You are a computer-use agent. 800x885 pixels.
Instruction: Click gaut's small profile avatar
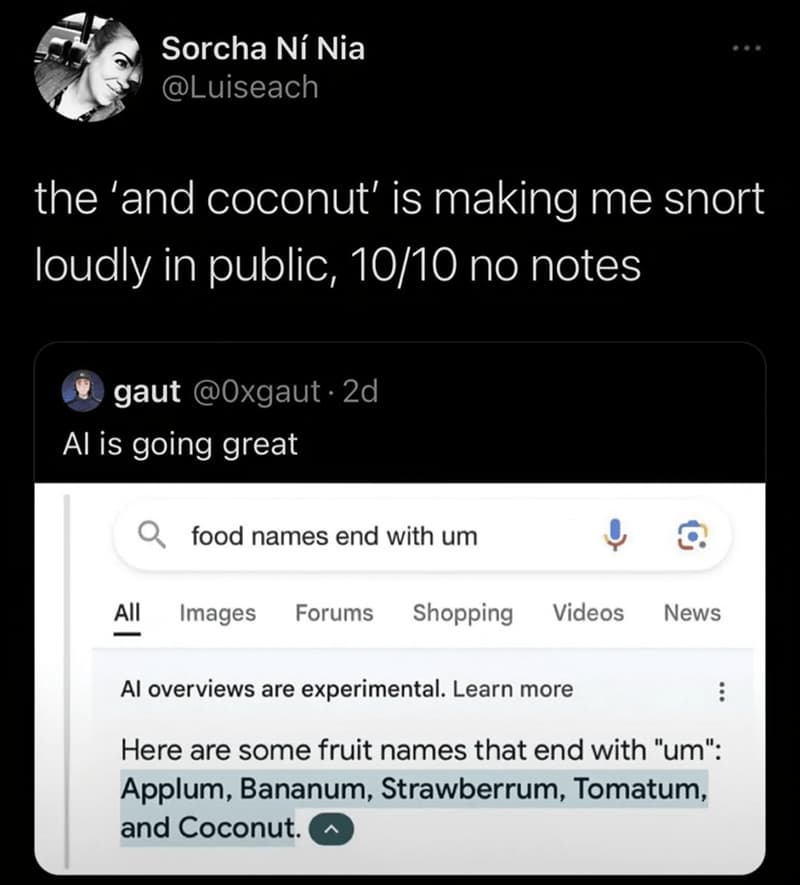point(82,391)
